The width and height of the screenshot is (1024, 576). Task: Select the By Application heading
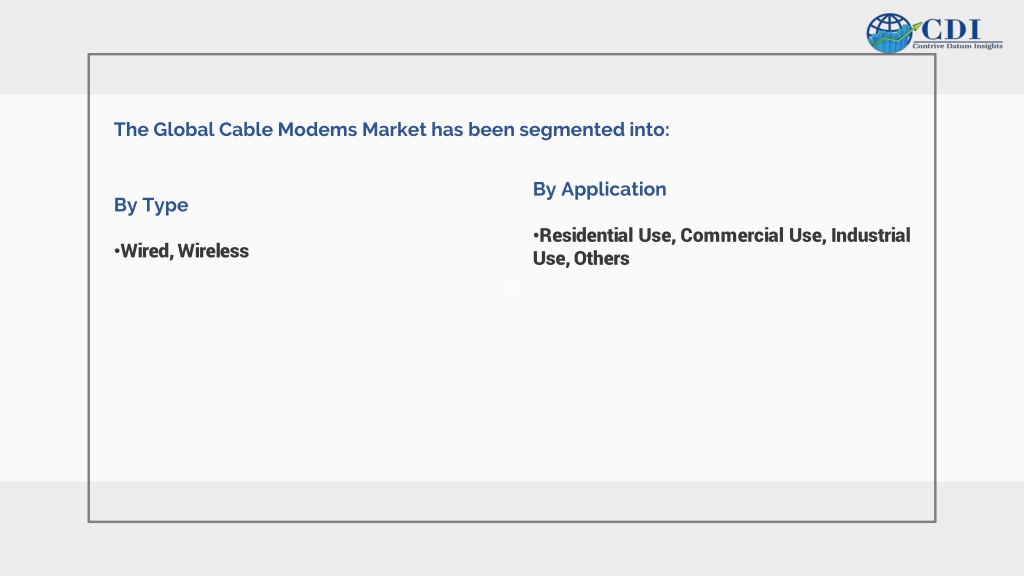(600, 189)
